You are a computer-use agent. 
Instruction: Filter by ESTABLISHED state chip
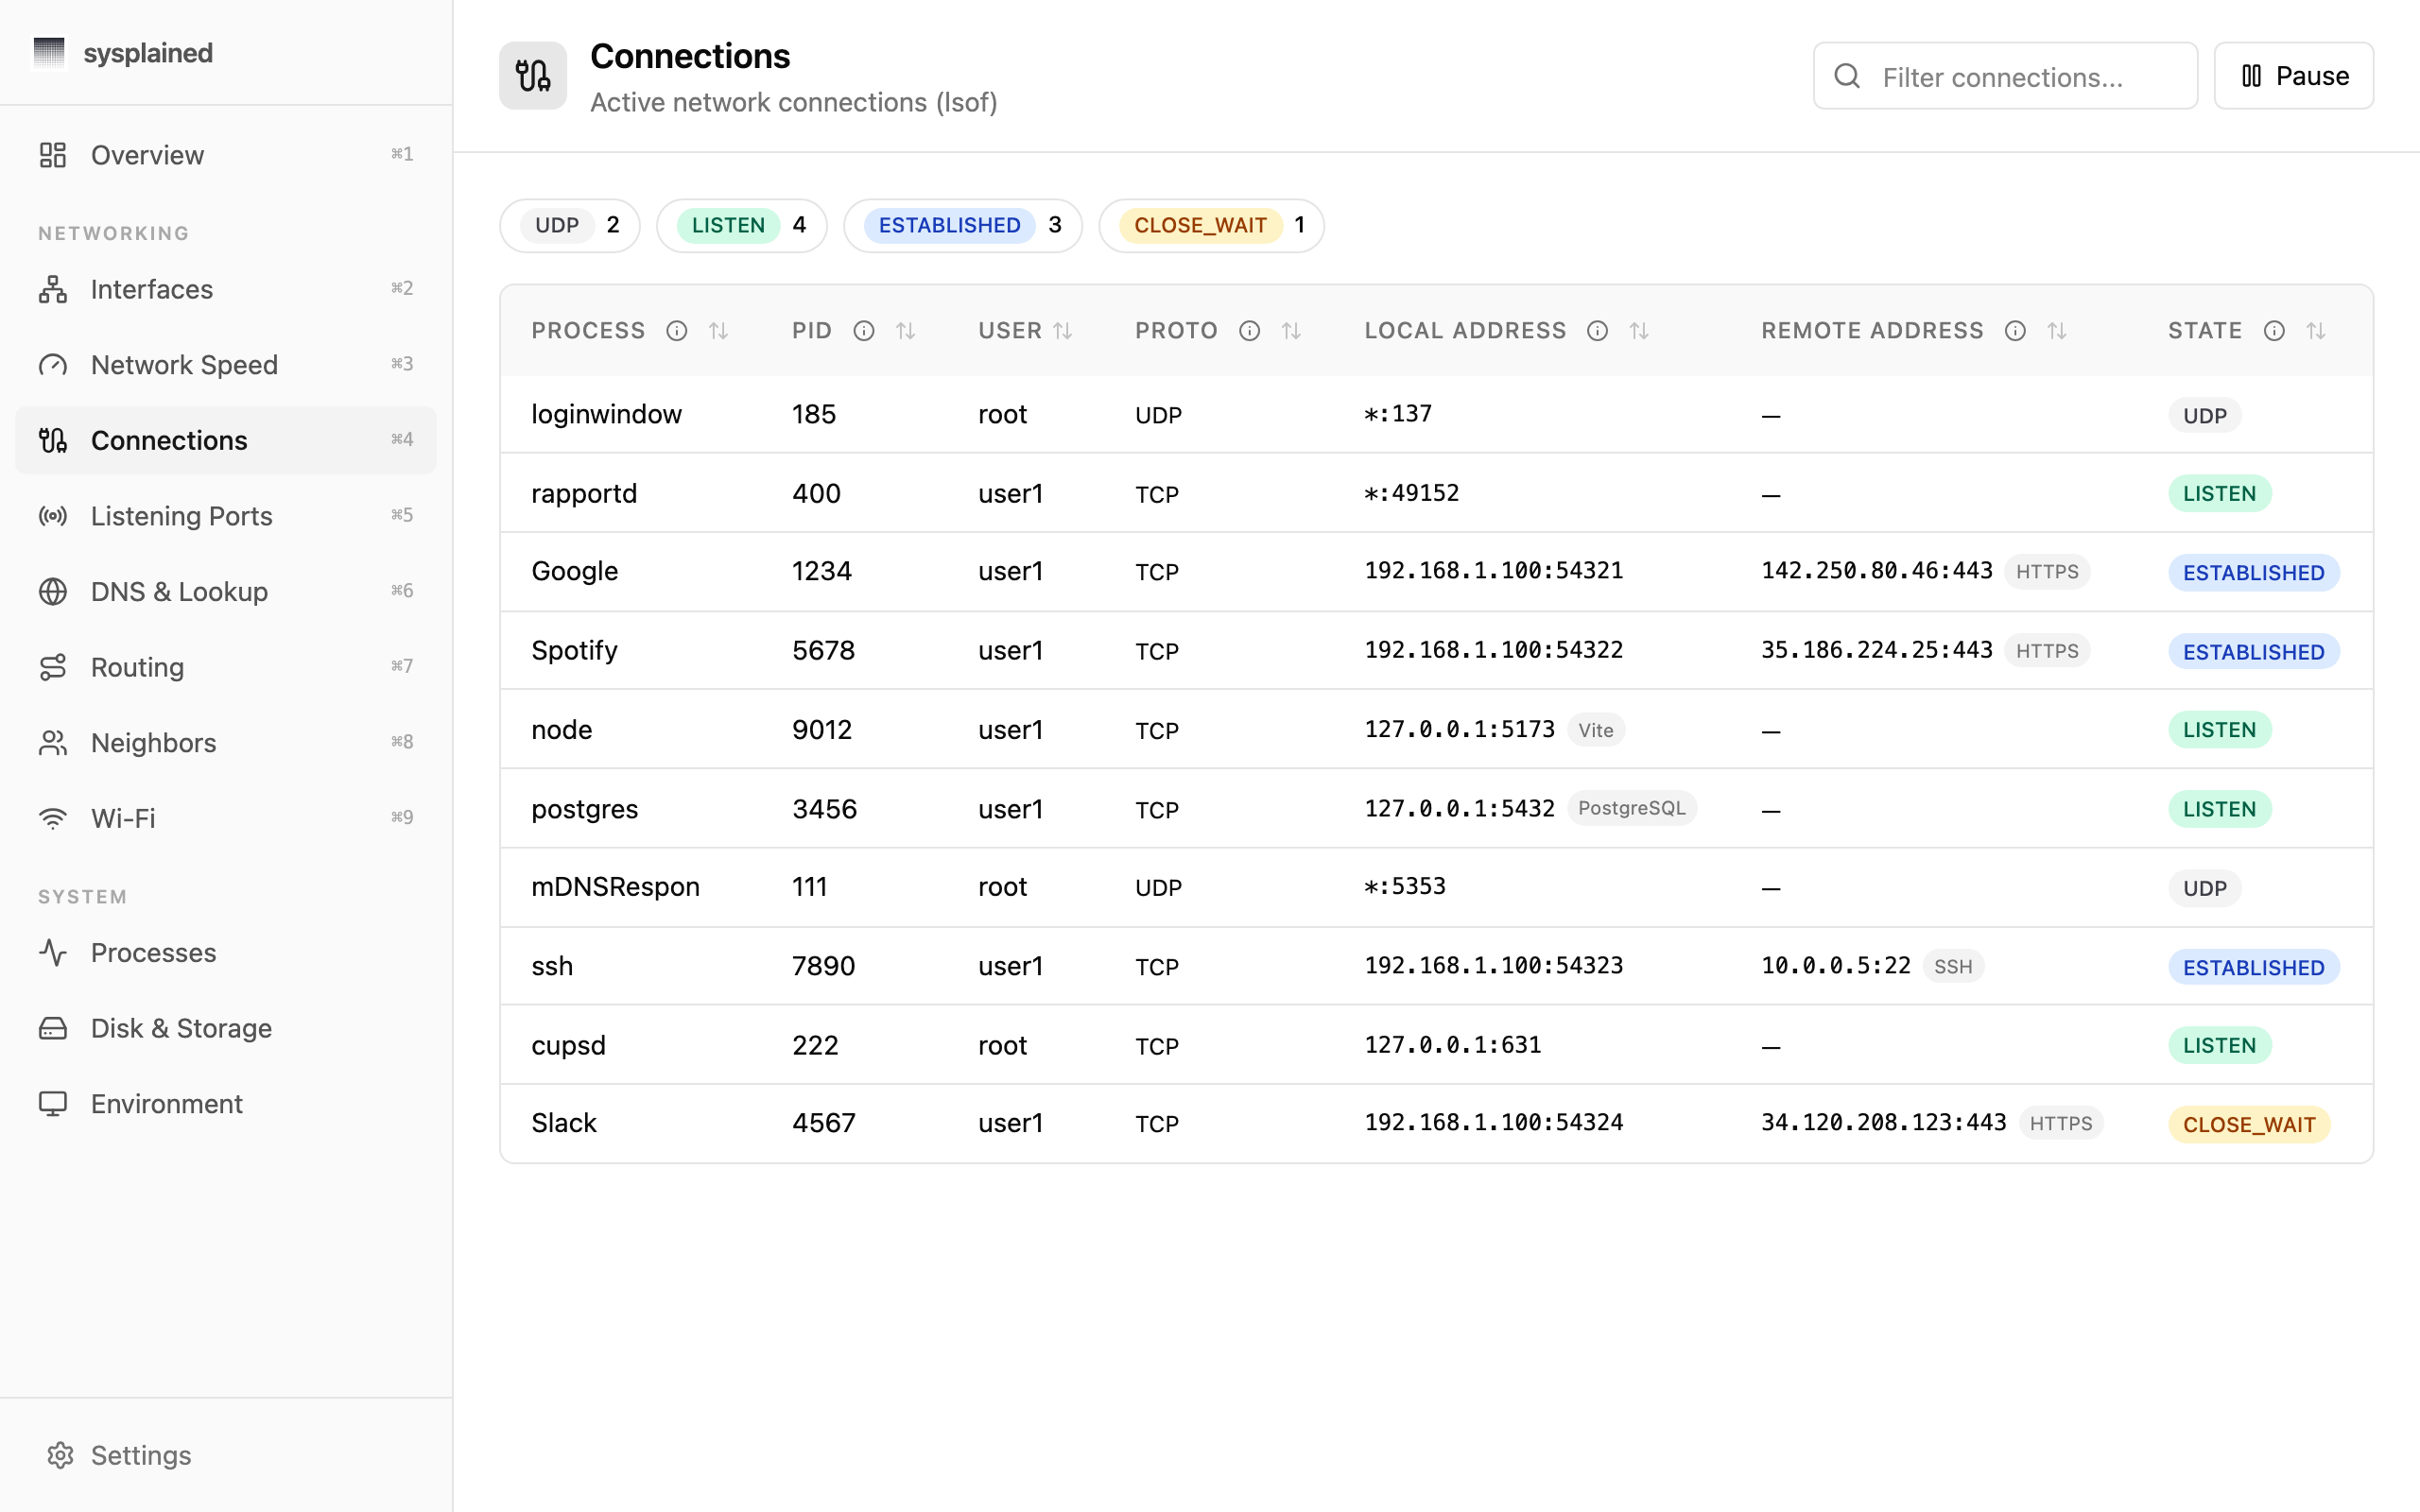[x=963, y=225]
